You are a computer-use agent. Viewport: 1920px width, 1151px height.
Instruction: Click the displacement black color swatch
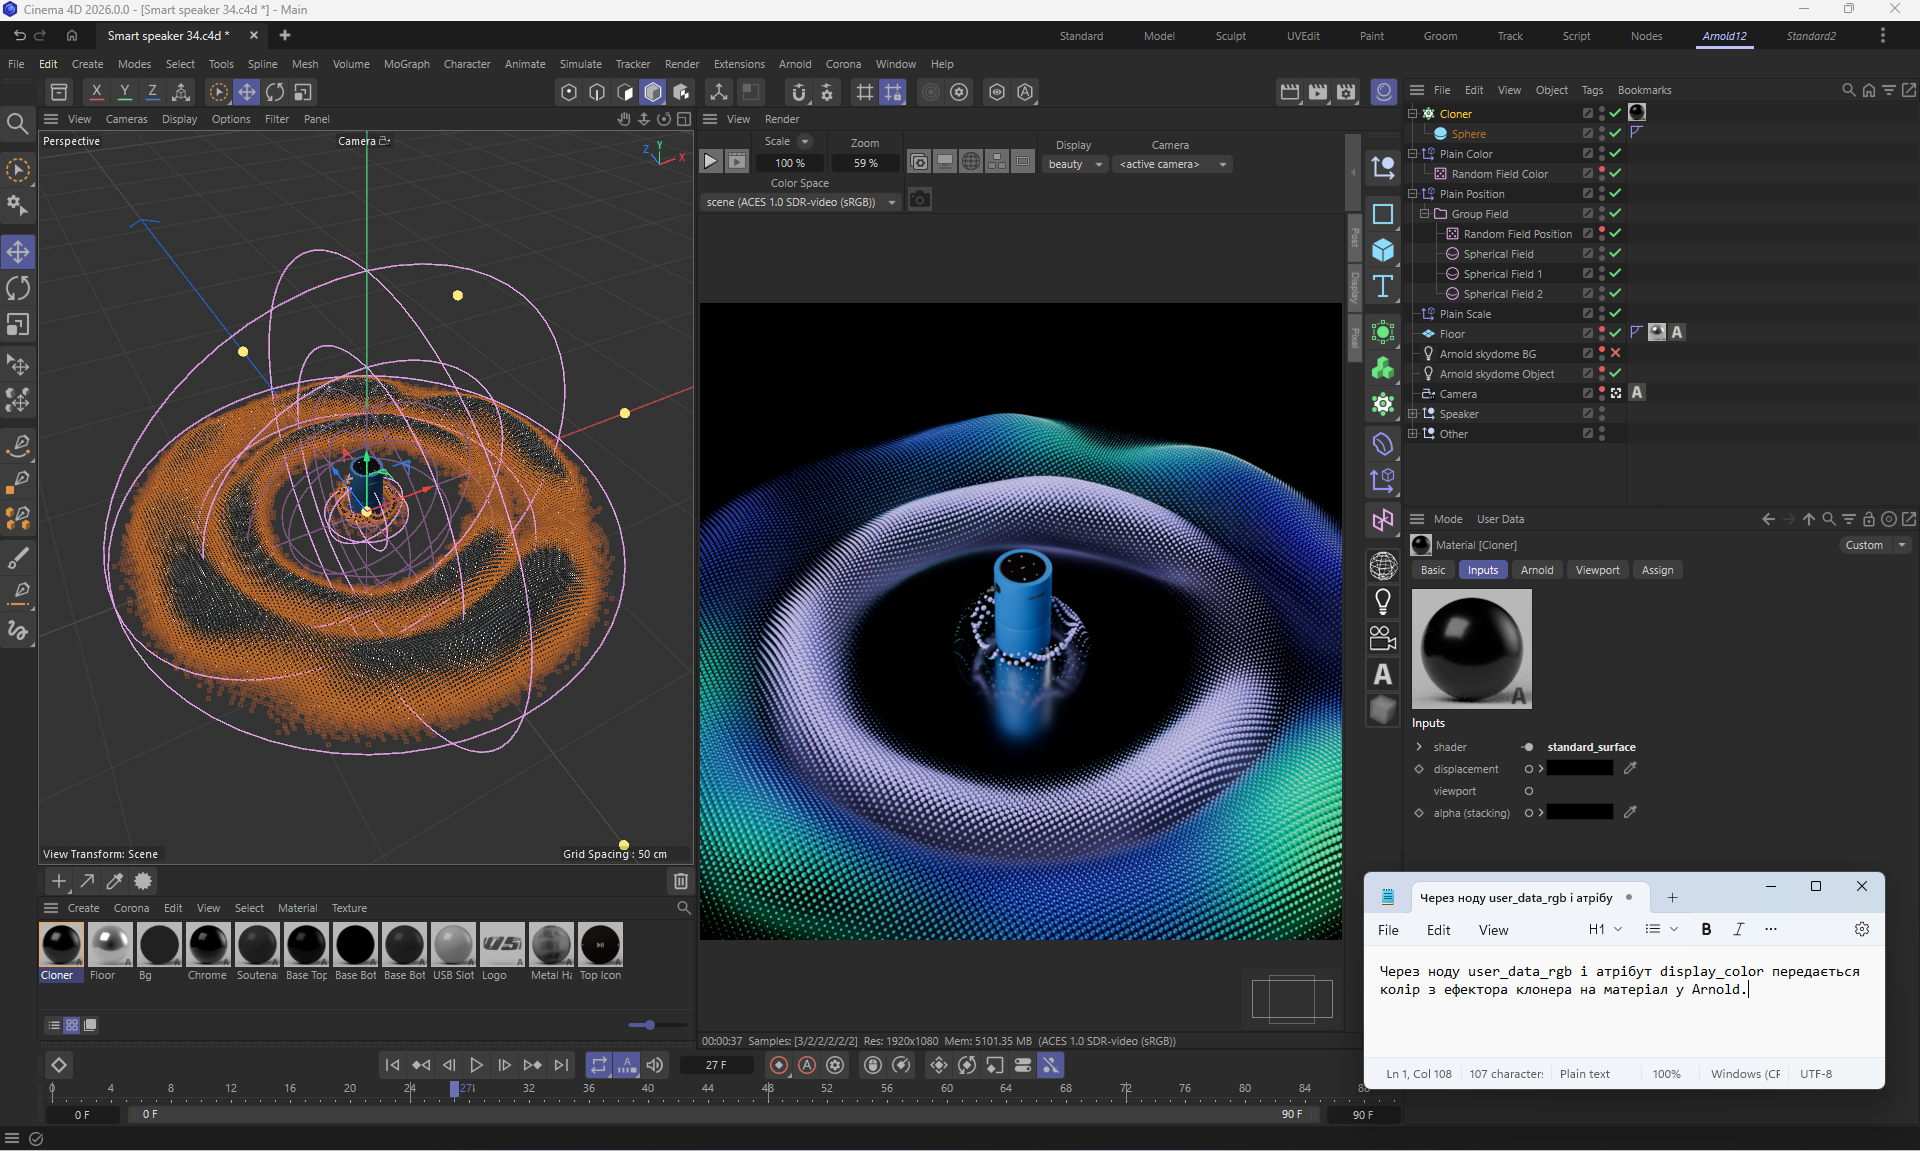1579,769
